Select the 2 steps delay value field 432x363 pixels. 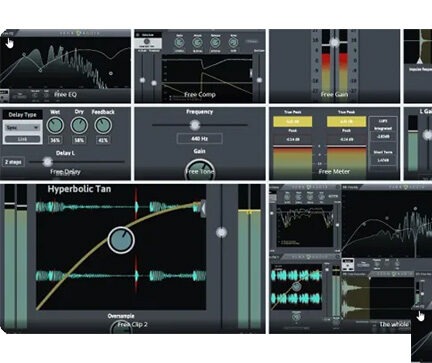13,162
